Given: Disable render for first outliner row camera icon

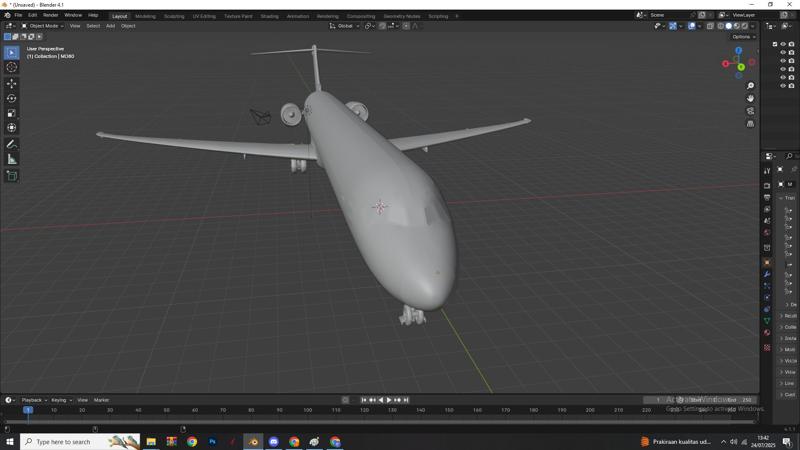Looking at the screenshot, I should coord(791,44).
